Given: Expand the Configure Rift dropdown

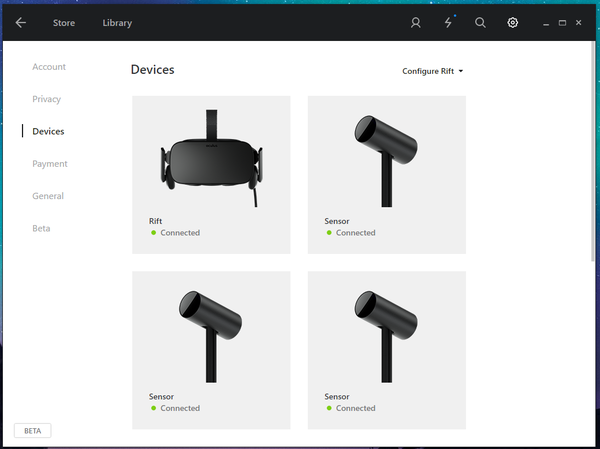Looking at the screenshot, I should click(432, 71).
